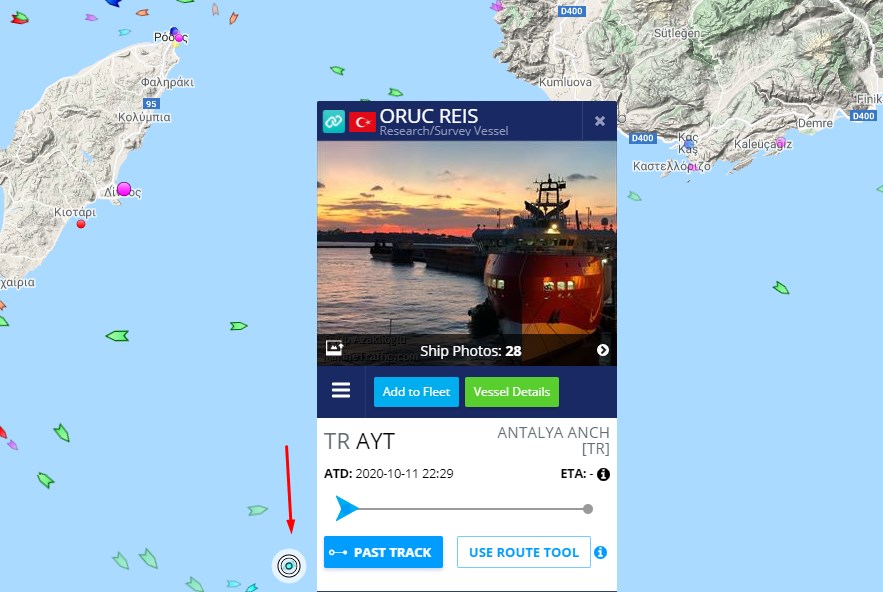Click the teal link icon beside vessel name
The height and width of the screenshot is (592, 883).
point(333,121)
